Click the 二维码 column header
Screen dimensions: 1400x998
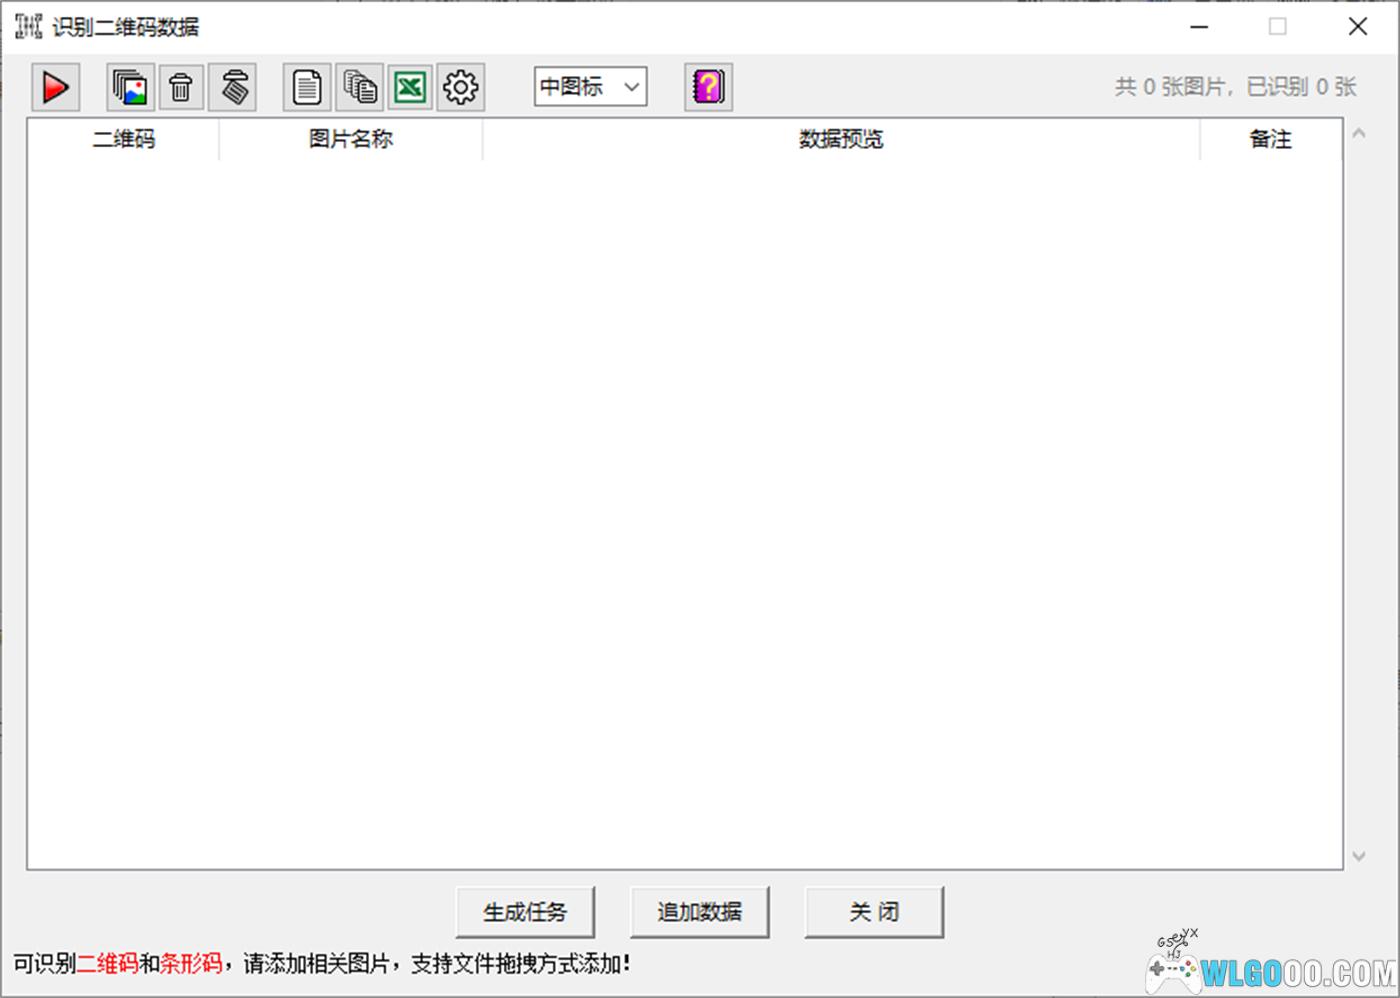click(123, 140)
